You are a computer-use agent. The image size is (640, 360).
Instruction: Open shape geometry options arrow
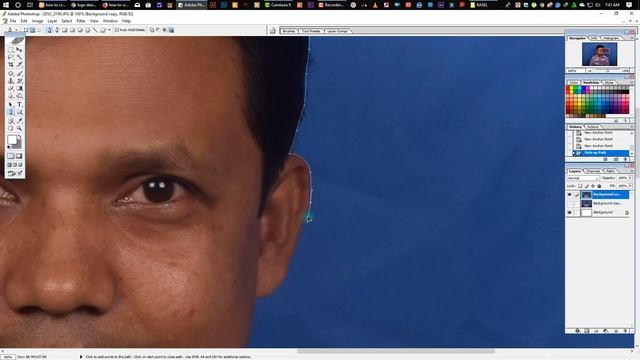click(x=109, y=30)
